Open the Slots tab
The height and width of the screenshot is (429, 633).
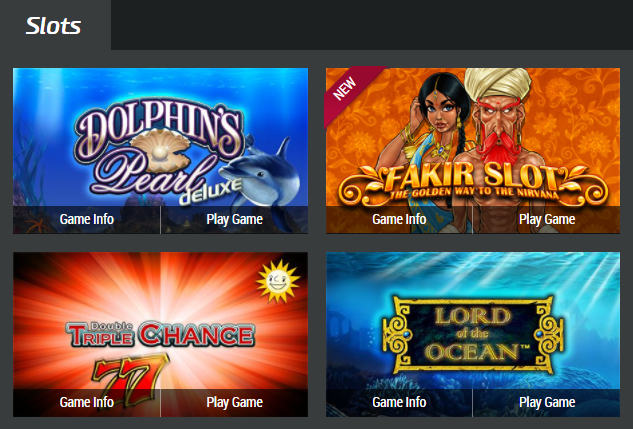tap(54, 25)
